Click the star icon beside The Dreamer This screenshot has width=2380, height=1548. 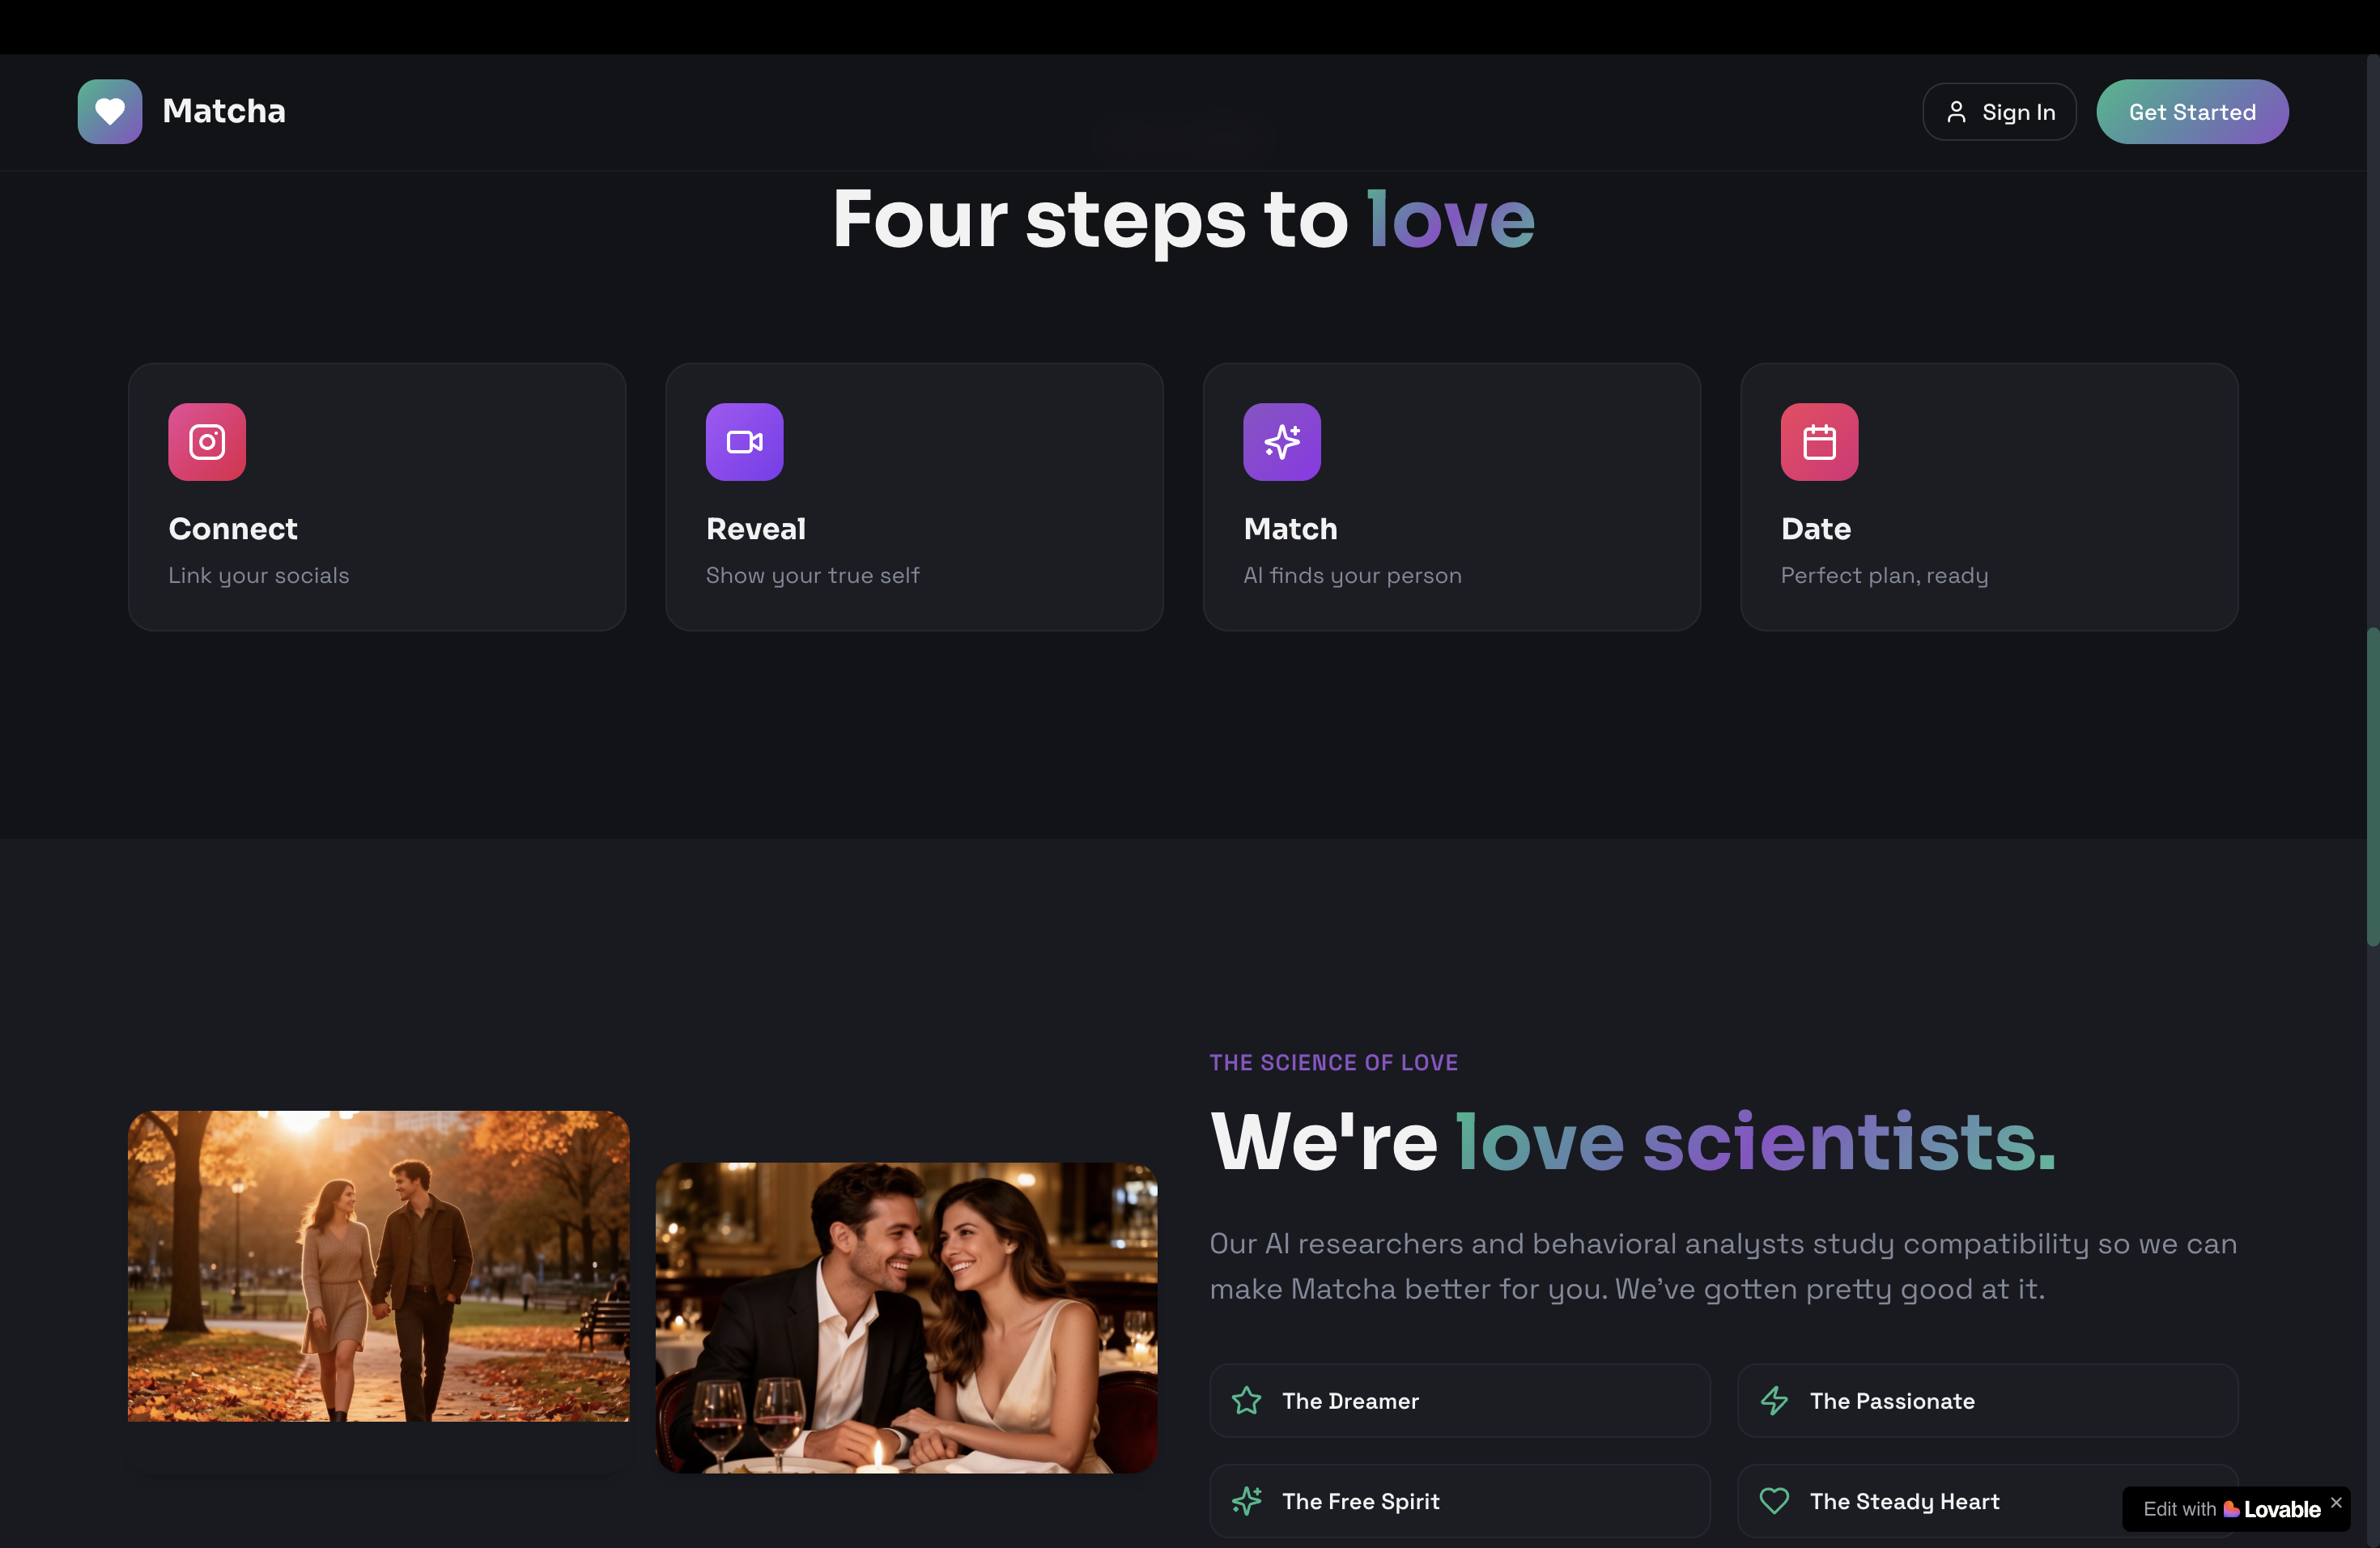coord(1246,1400)
